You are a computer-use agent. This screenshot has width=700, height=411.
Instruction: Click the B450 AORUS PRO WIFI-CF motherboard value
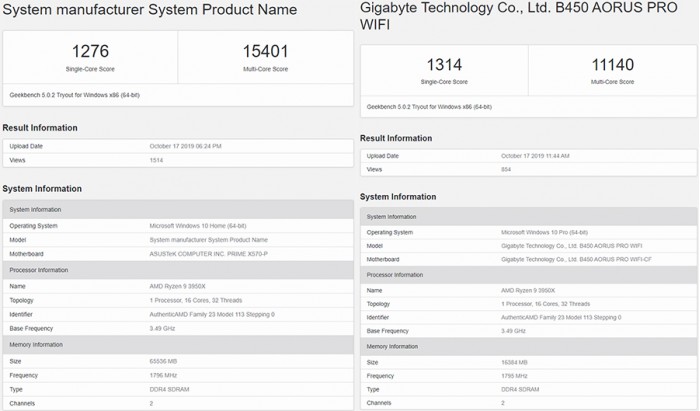pyautogui.click(x=566, y=260)
